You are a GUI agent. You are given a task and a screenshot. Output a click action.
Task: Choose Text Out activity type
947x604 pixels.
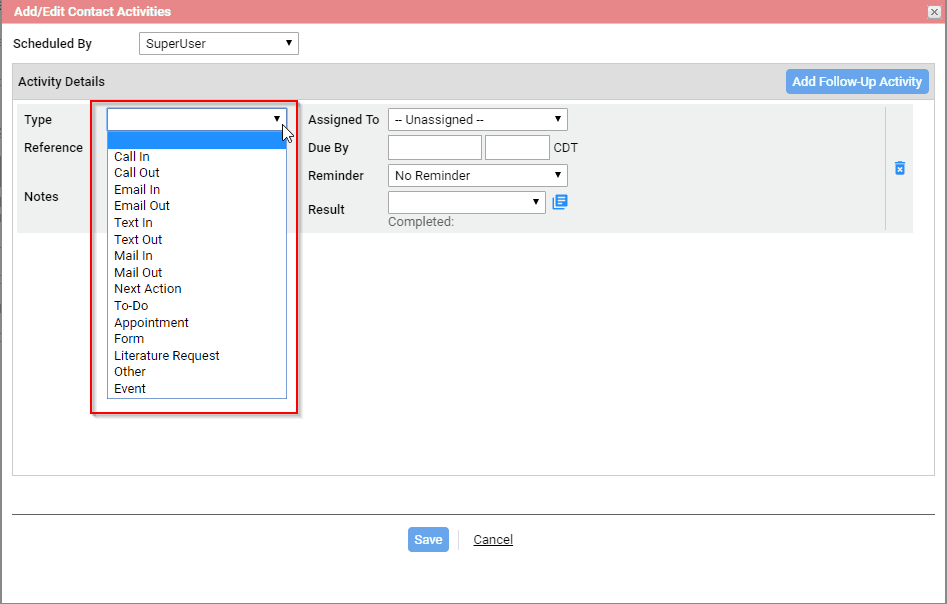point(197,240)
